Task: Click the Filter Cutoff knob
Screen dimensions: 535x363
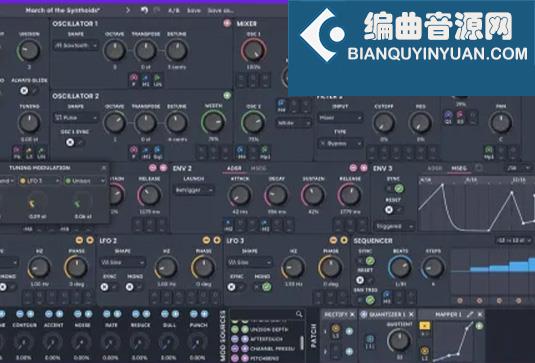Action: tap(384, 122)
